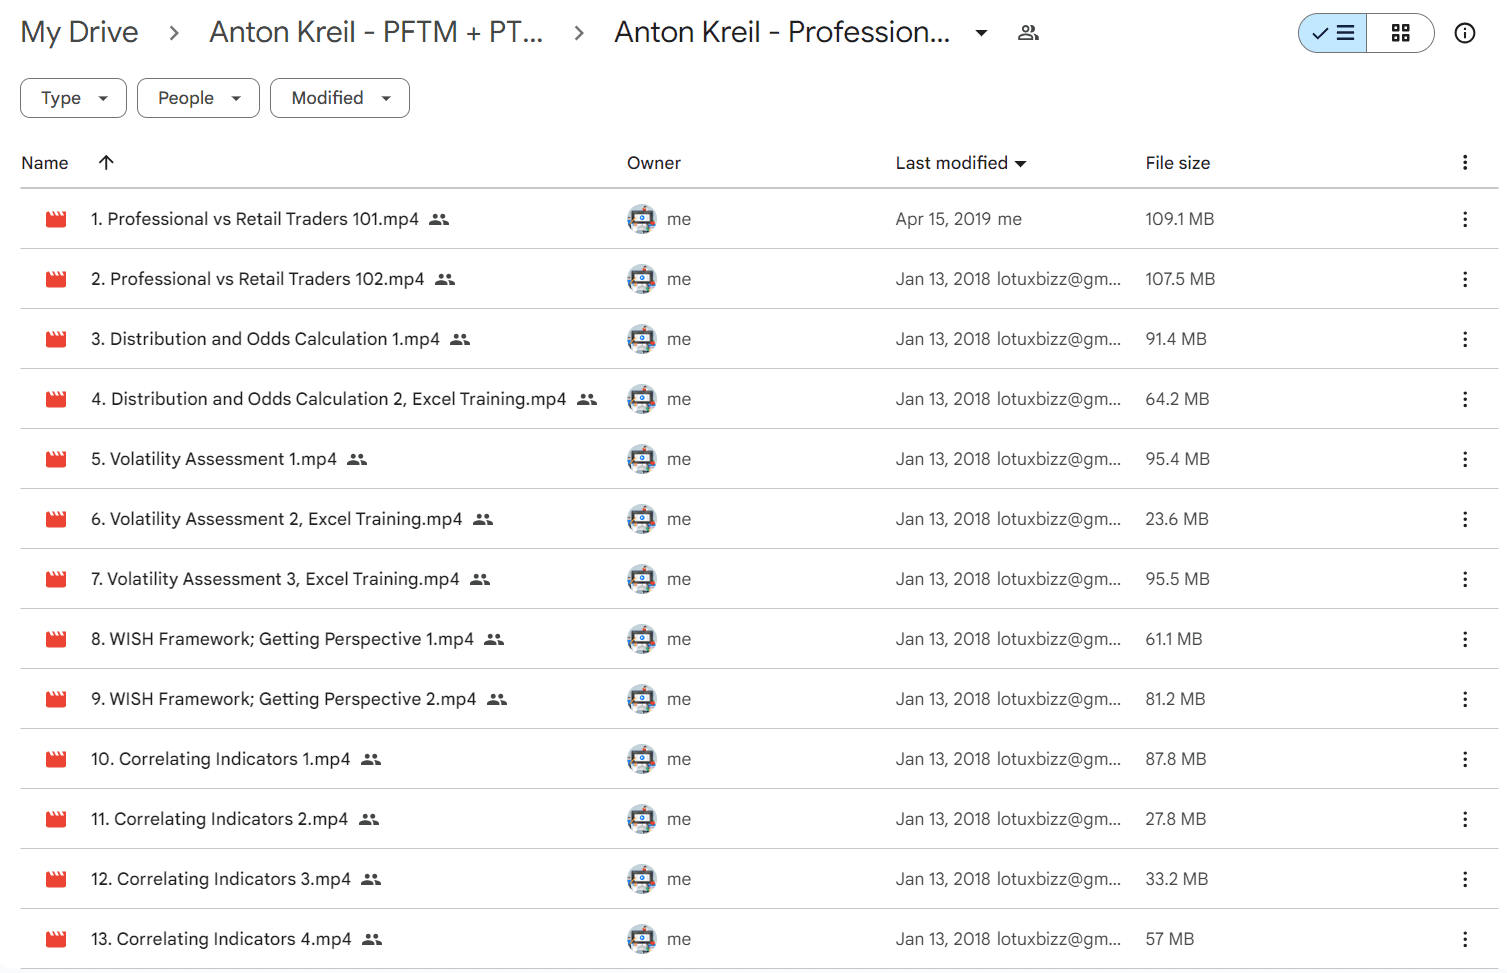1507x973 pixels.
Task: Select 1. Professional vs Retail Traders 101.mp4
Action: (x=759, y=219)
